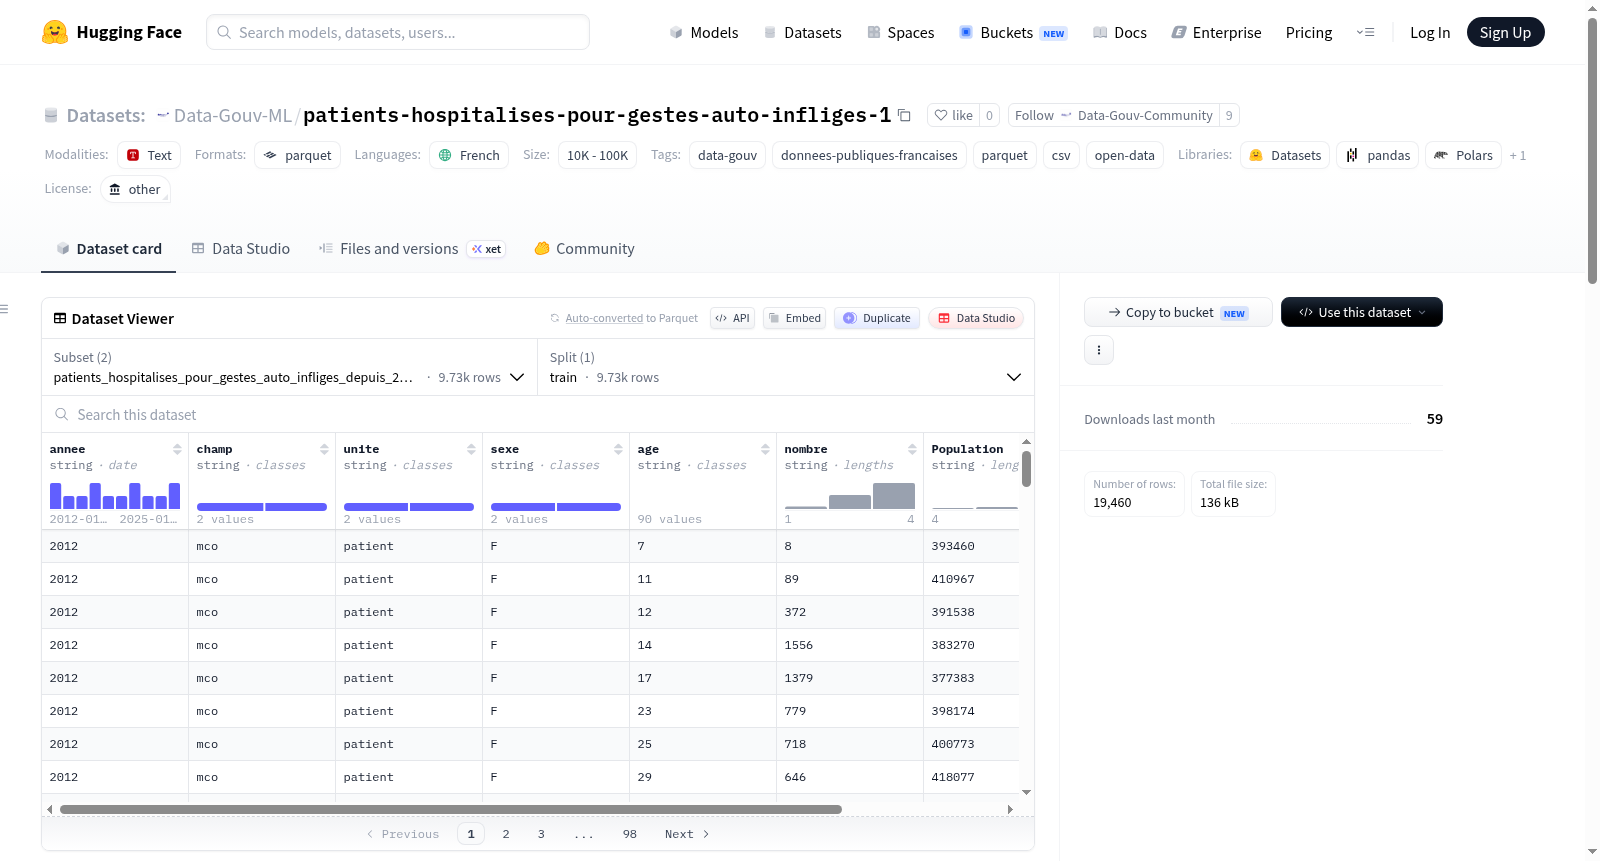The height and width of the screenshot is (861, 1600).
Task: Switch to the Dataset card tab
Action: point(109,249)
